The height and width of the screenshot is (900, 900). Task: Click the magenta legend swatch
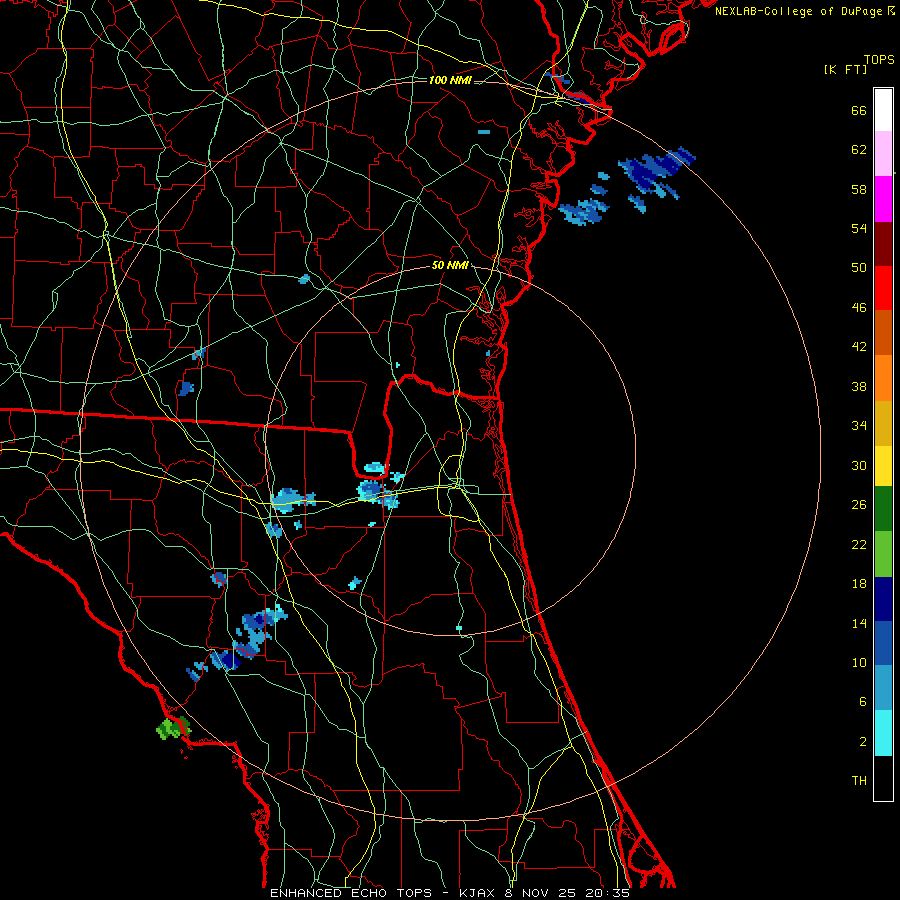883,199
